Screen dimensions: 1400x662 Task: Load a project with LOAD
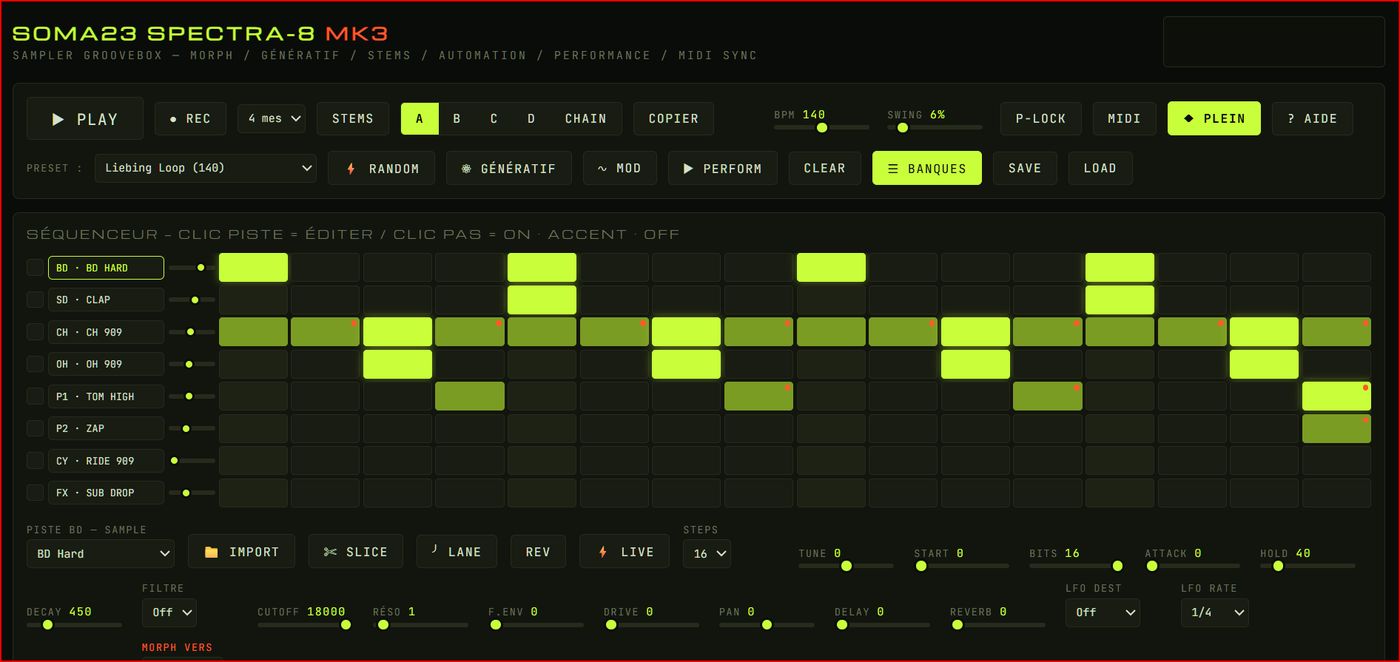click(1100, 168)
